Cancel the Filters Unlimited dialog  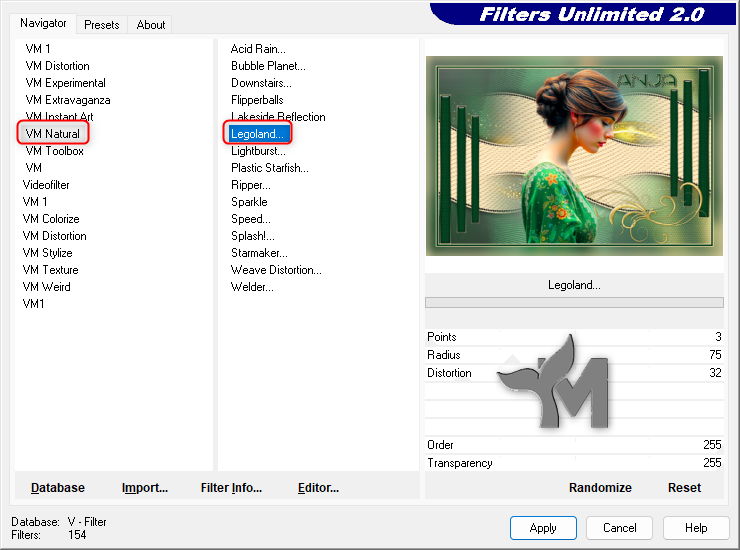pos(619,528)
